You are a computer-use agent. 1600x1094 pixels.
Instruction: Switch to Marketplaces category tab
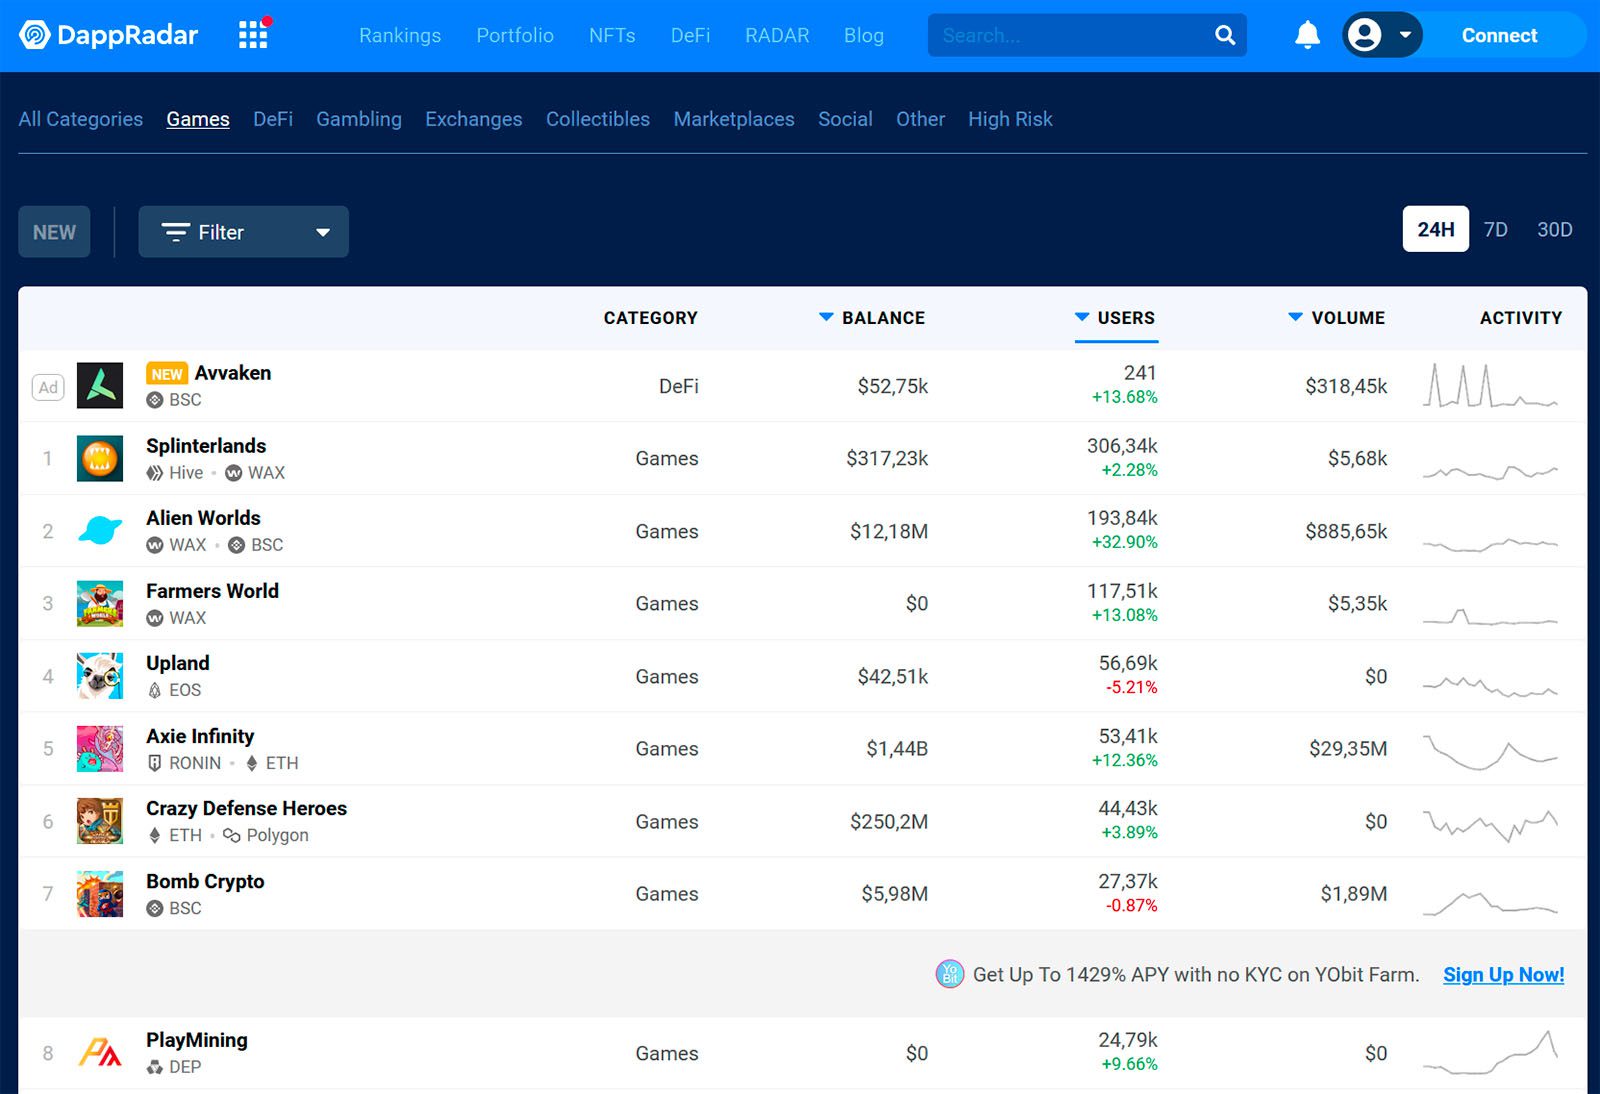coord(734,119)
